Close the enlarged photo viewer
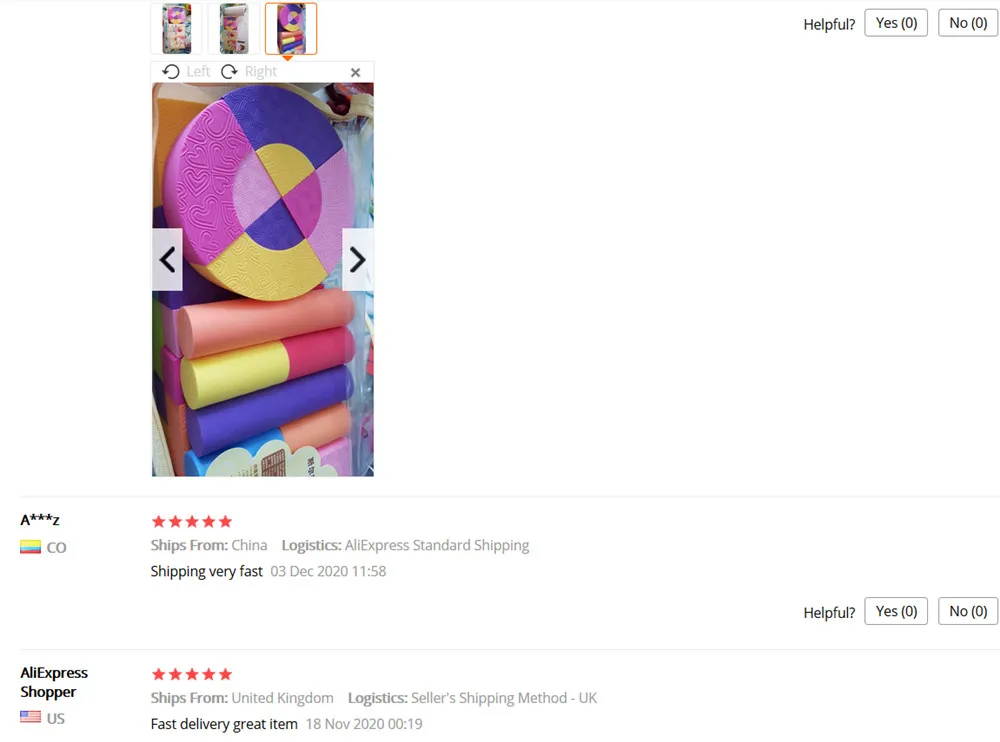1000x742 pixels. [x=355, y=73]
